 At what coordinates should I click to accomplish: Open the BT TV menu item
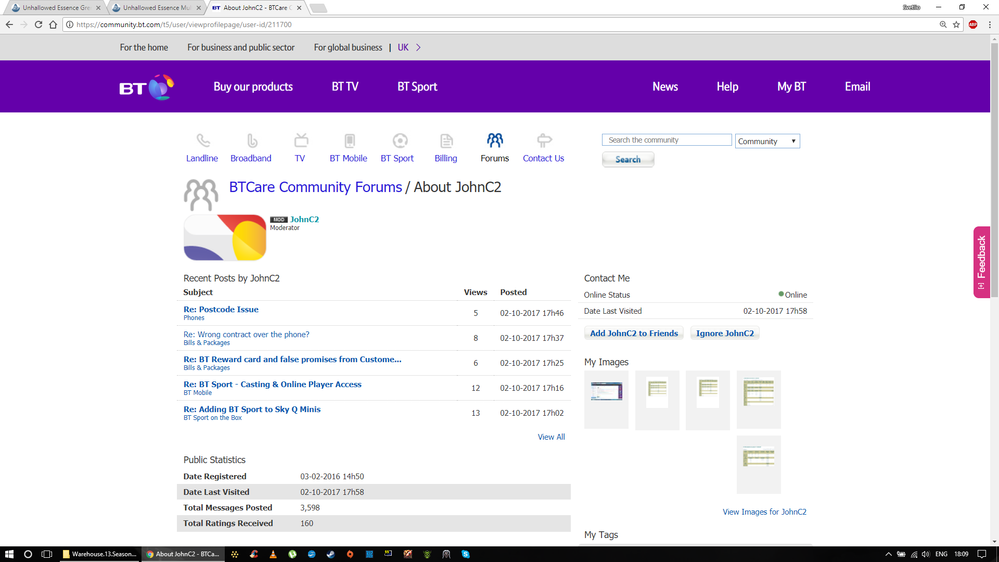(x=345, y=87)
